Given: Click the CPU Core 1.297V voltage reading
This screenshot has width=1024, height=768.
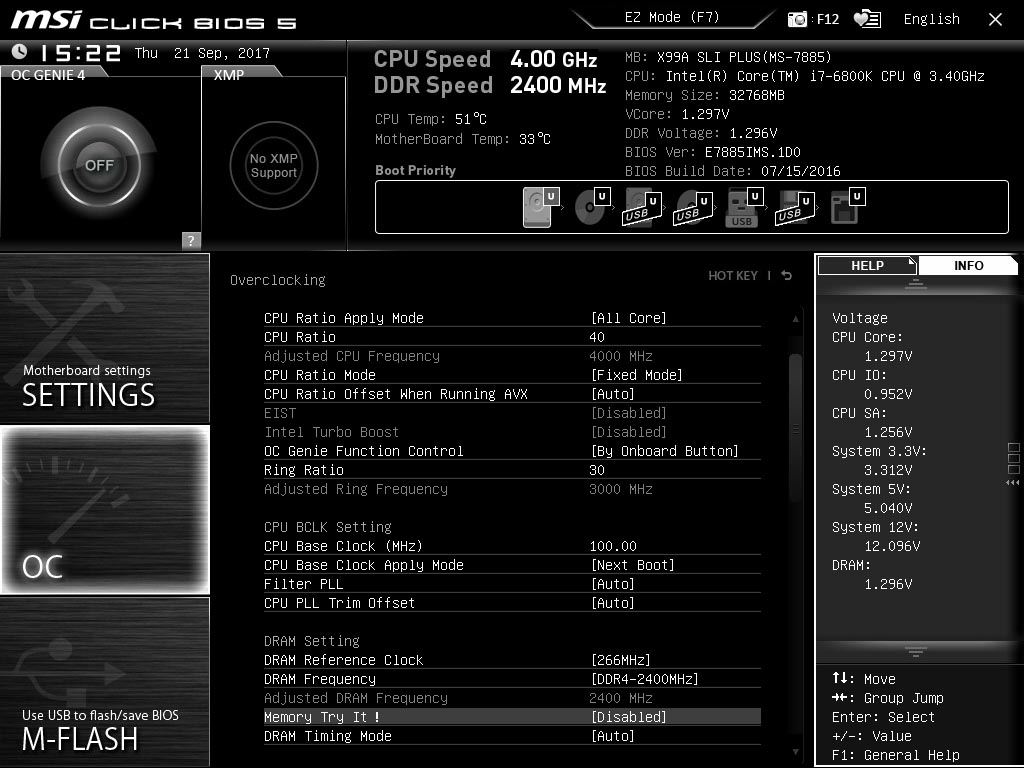Looking at the screenshot, I should 888,356.
